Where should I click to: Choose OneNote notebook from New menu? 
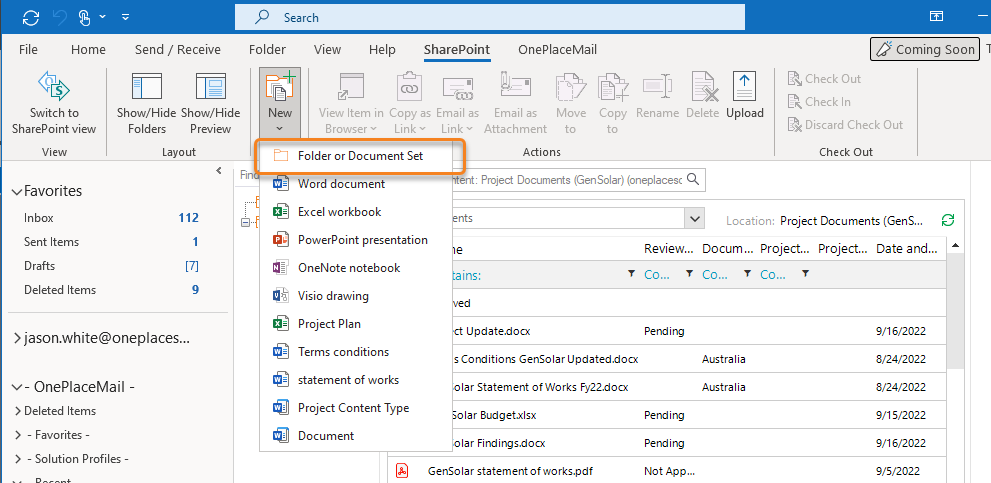[356, 267]
